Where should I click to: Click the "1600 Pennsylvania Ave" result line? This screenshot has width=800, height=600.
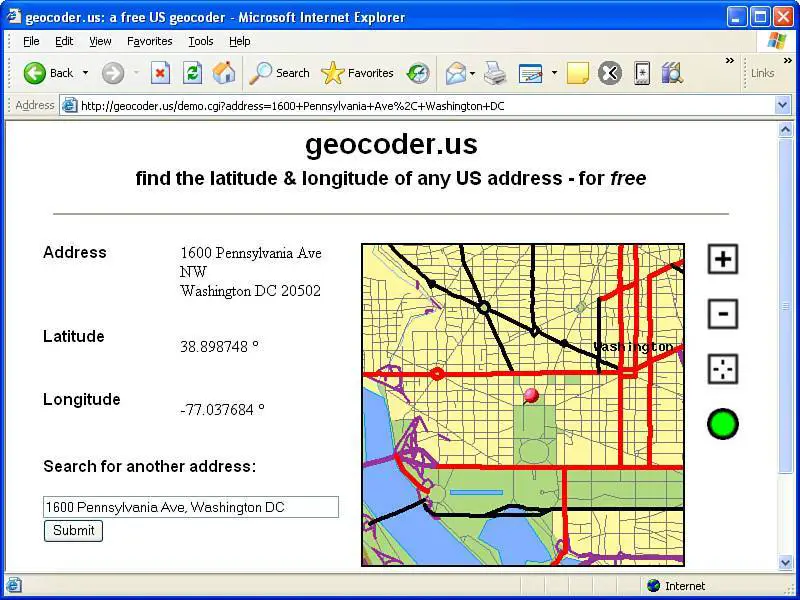pyautogui.click(x=251, y=253)
